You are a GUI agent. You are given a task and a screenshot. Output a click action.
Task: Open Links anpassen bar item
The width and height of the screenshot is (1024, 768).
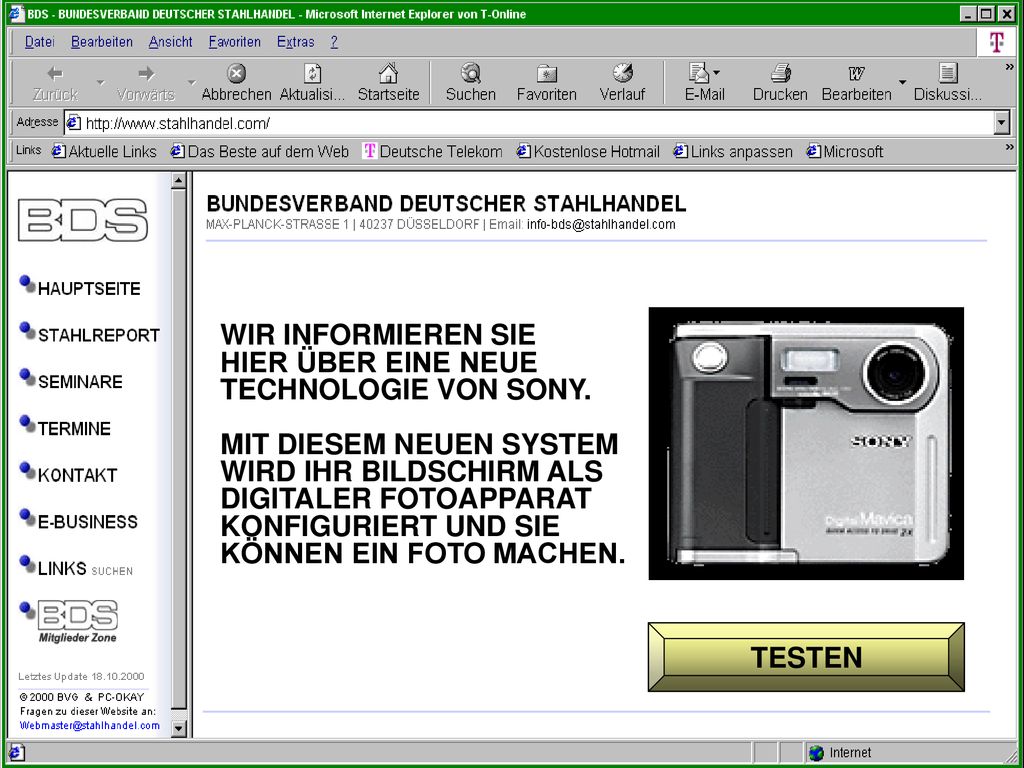(733, 152)
